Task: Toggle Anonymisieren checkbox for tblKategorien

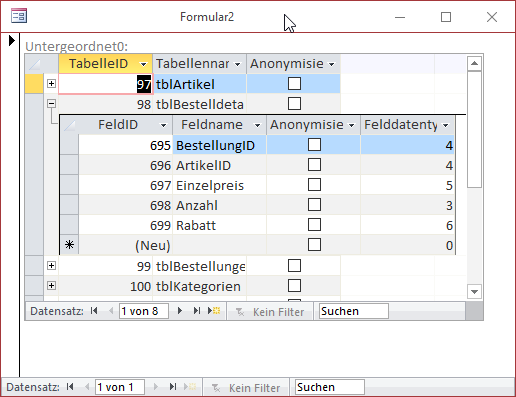Action: click(x=294, y=286)
